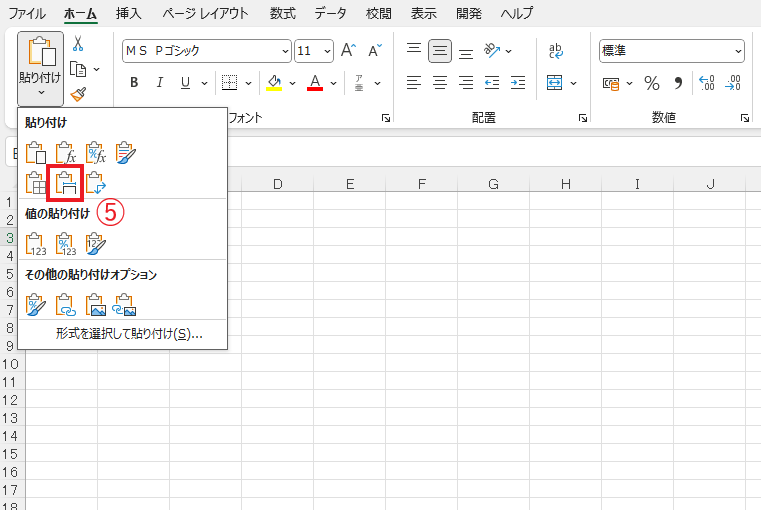The height and width of the screenshot is (510, 761).
Task: Open the 表示 tab
Action: pyautogui.click(x=424, y=13)
